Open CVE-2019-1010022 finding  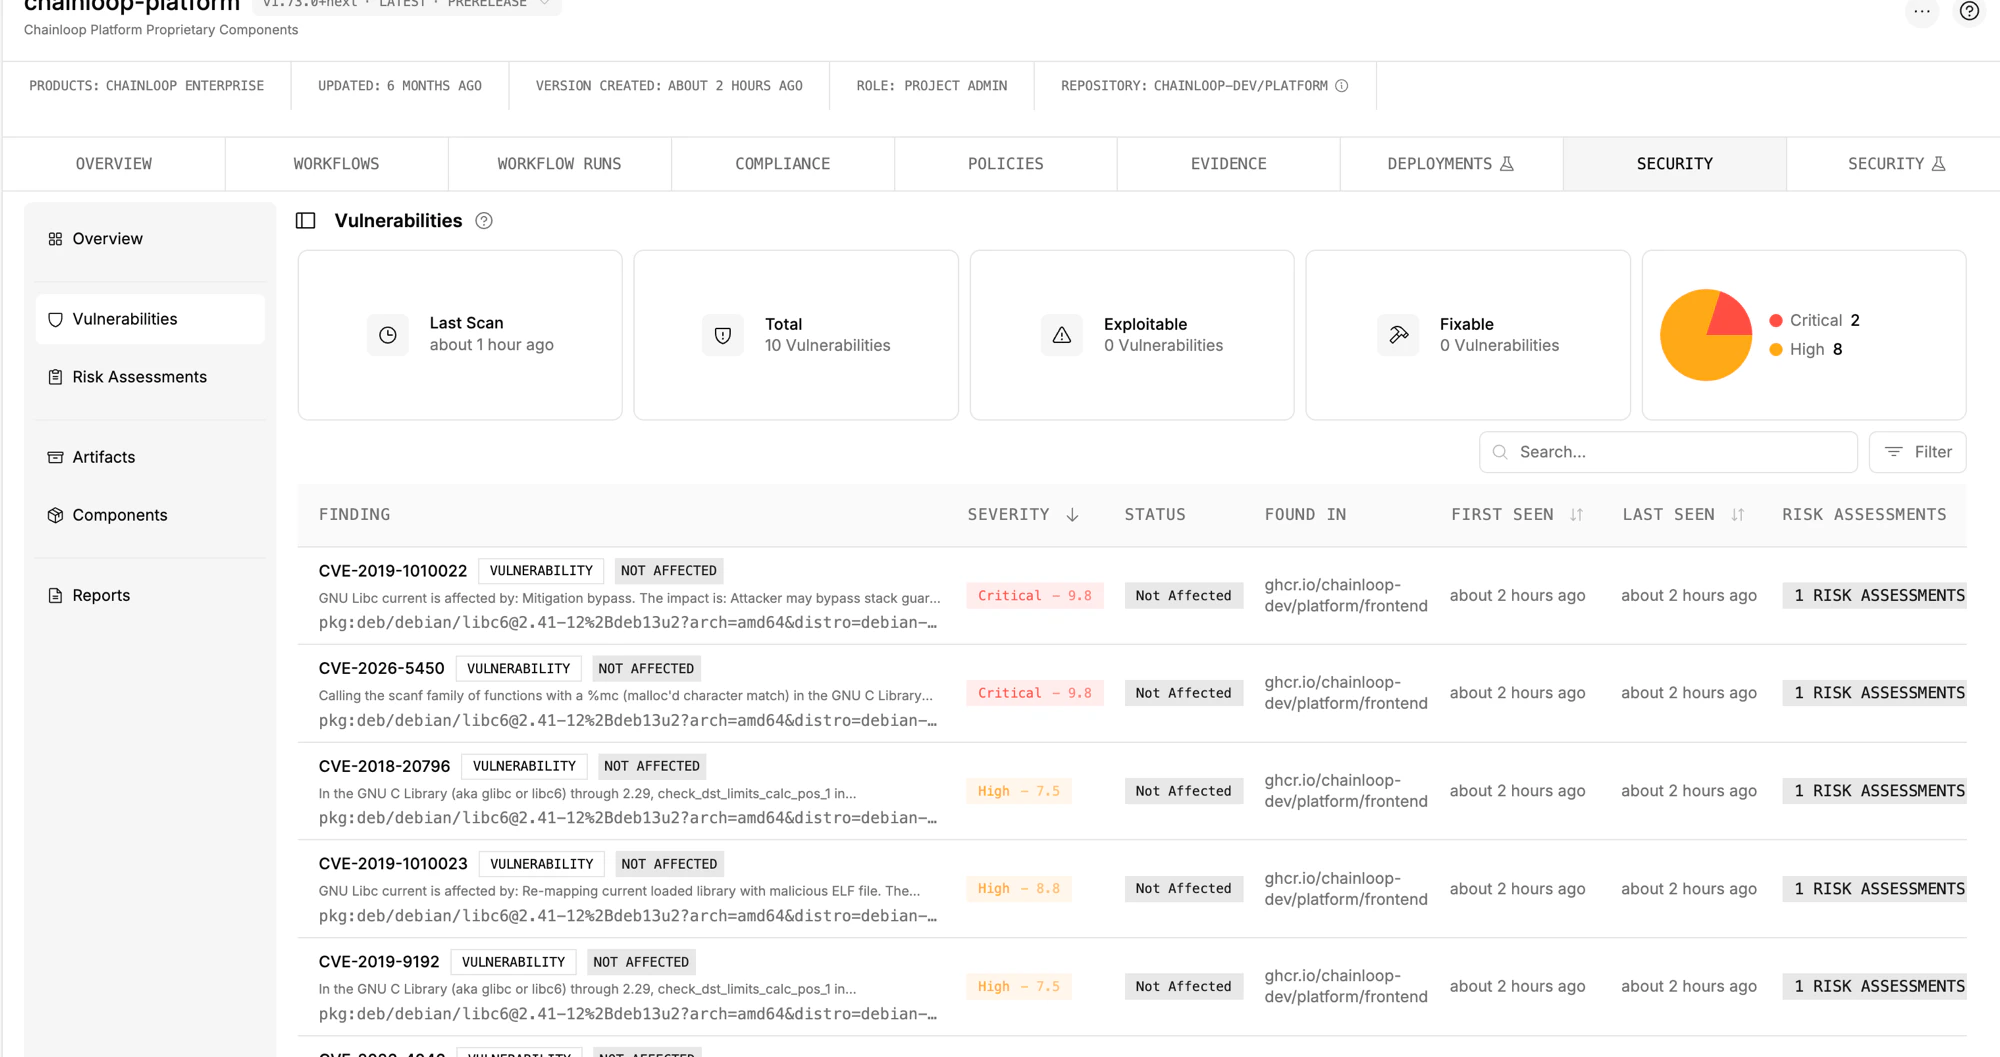pos(392,571)
